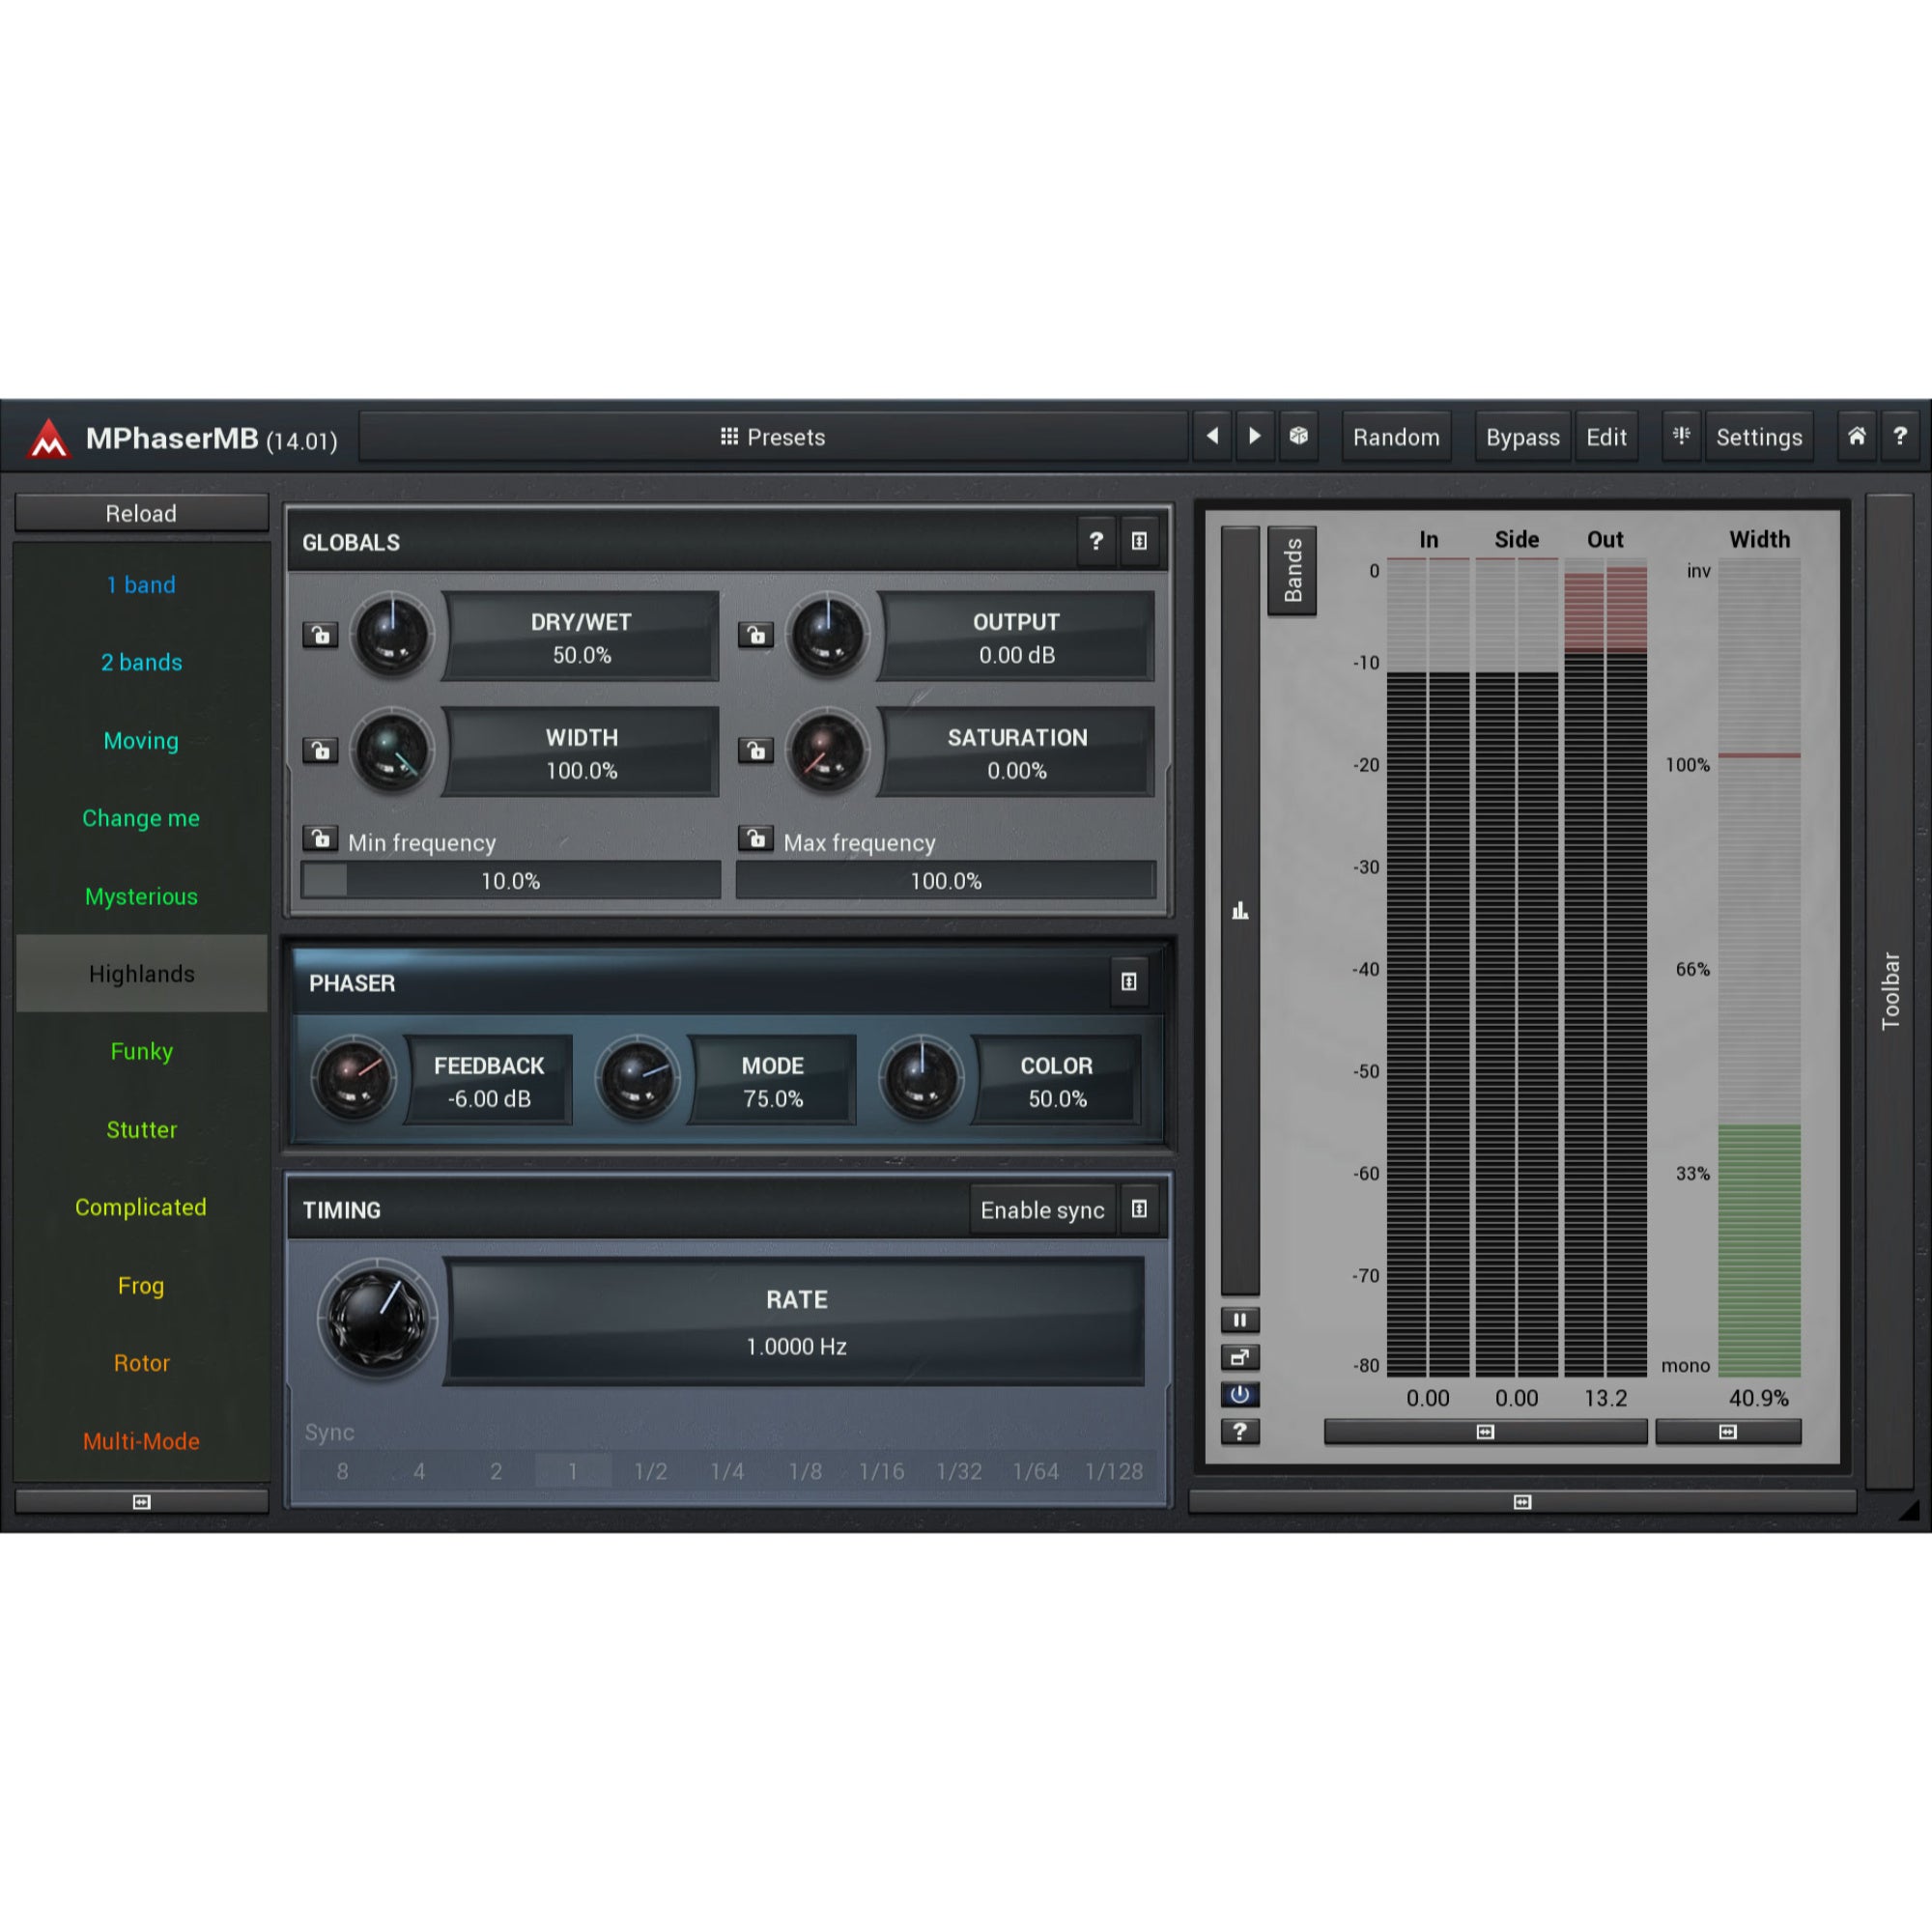
Task: Click the Random button
Action: click(x=1396, y=437)
